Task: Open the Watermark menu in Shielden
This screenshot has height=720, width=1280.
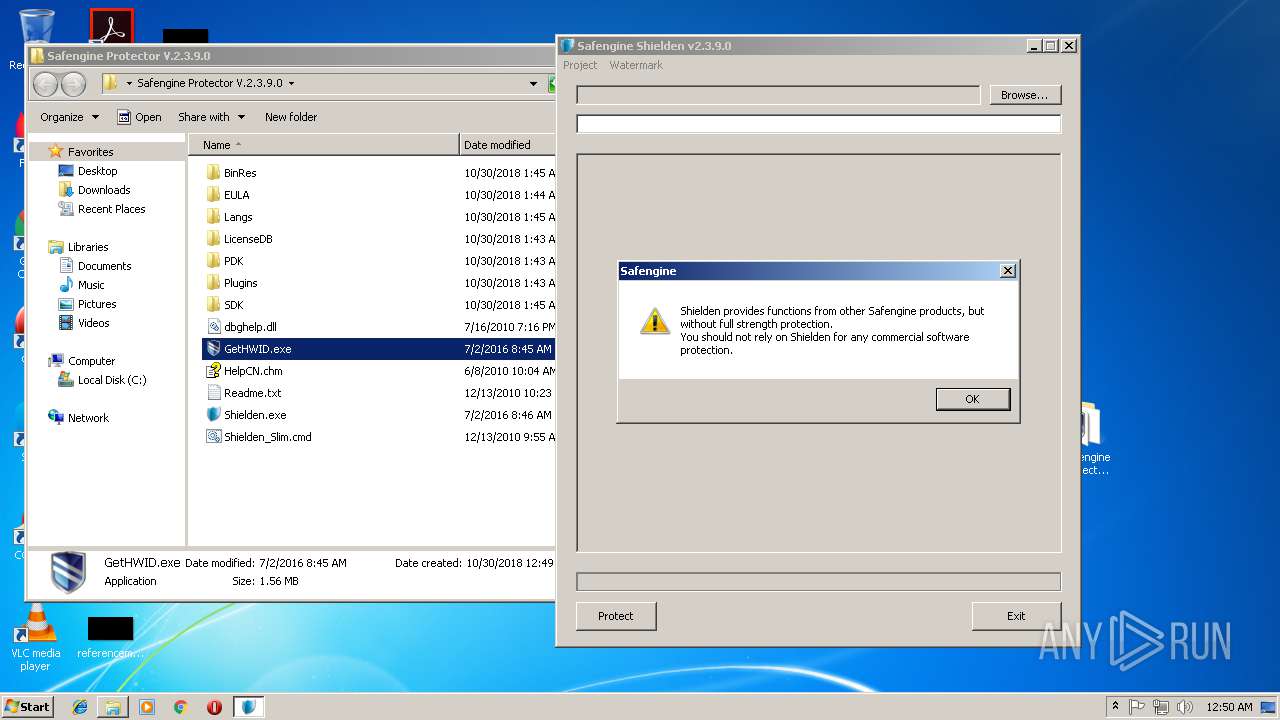Action: (636, 65)
